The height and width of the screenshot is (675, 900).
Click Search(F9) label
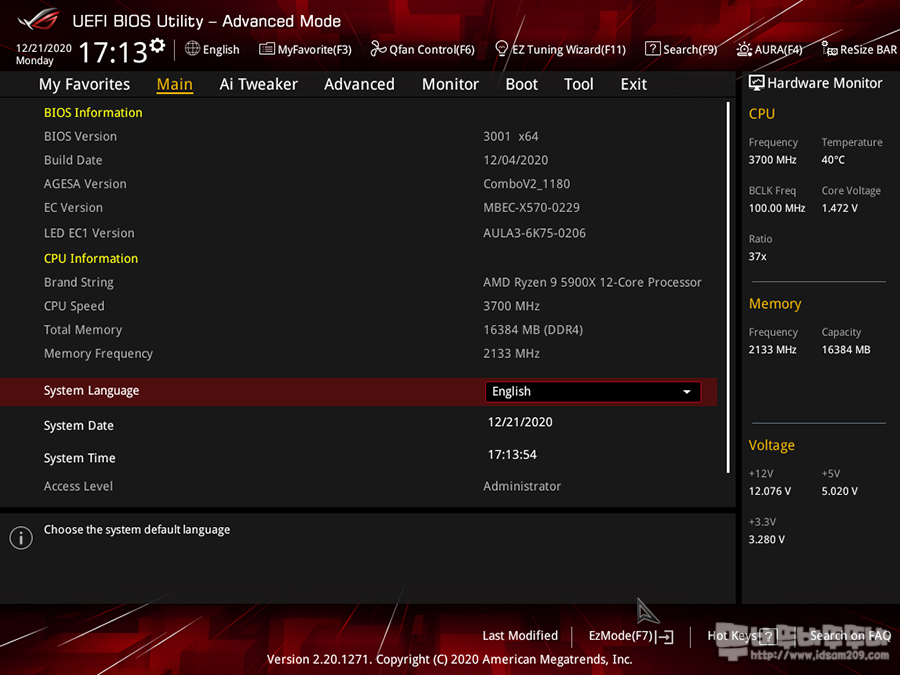(690, 50)
